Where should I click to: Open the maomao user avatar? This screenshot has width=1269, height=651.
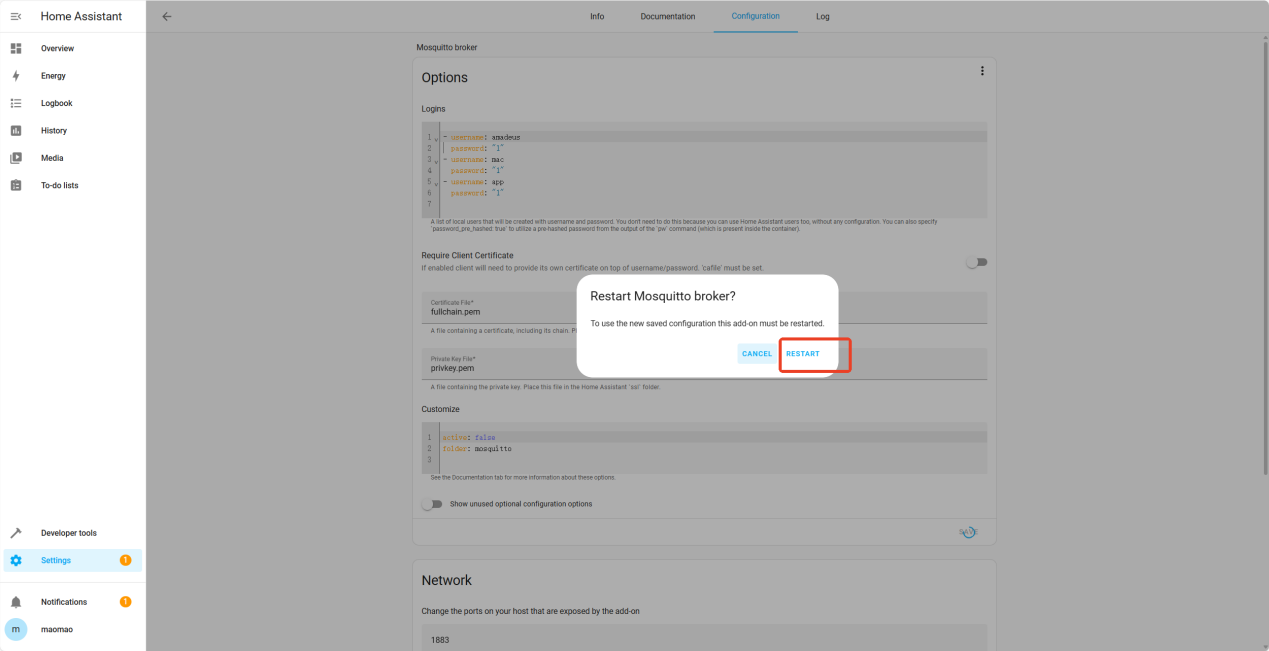pos(16,629)
